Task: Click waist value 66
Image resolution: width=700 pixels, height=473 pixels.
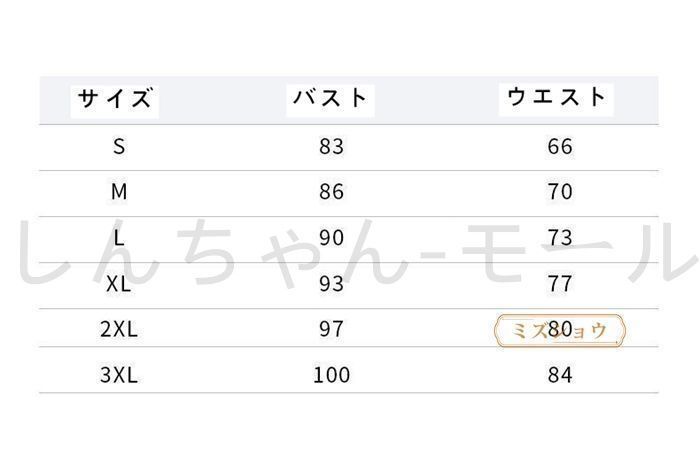Action: tap(560, 146)
